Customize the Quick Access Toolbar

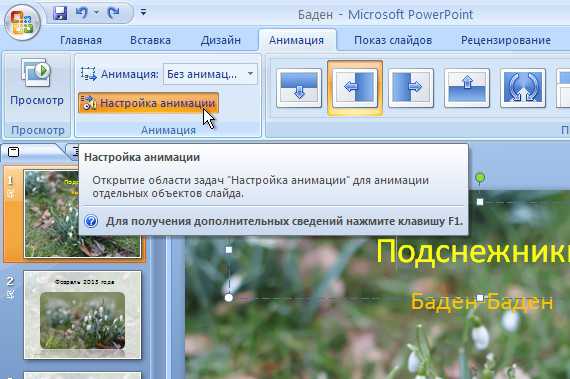pyautogui.click(x=143, y=13)
